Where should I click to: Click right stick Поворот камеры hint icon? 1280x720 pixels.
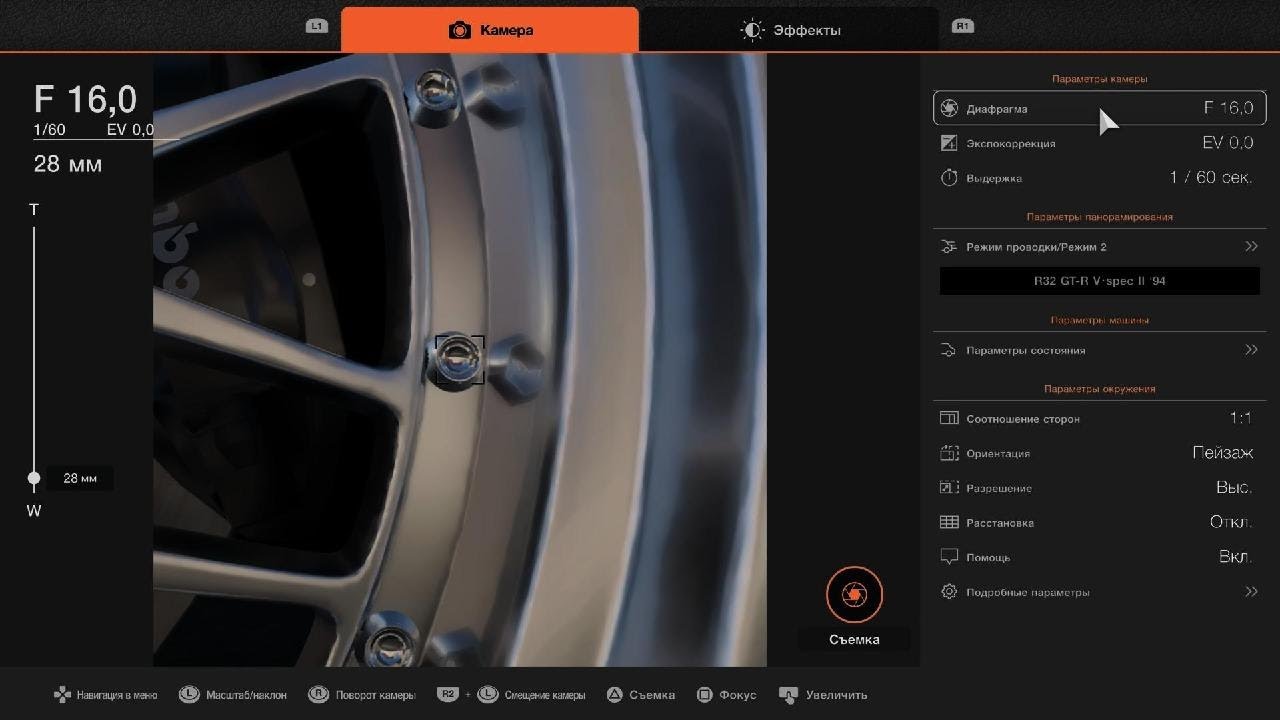coord(318,695)
